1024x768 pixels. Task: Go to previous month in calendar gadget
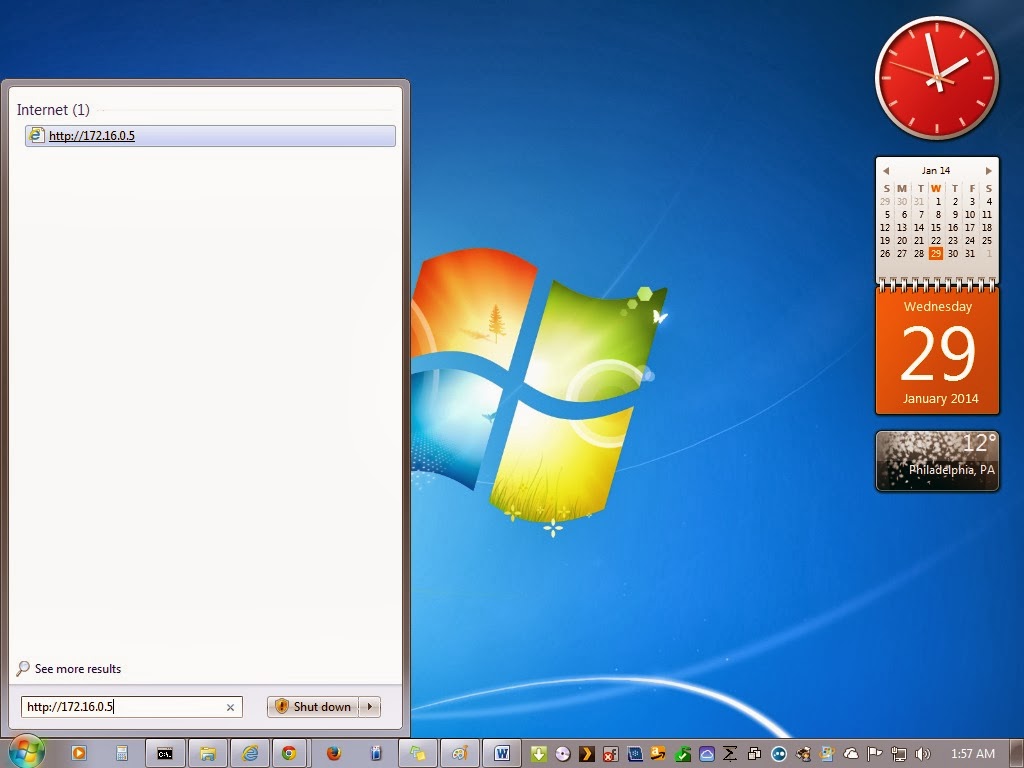(x=886, y=170)
